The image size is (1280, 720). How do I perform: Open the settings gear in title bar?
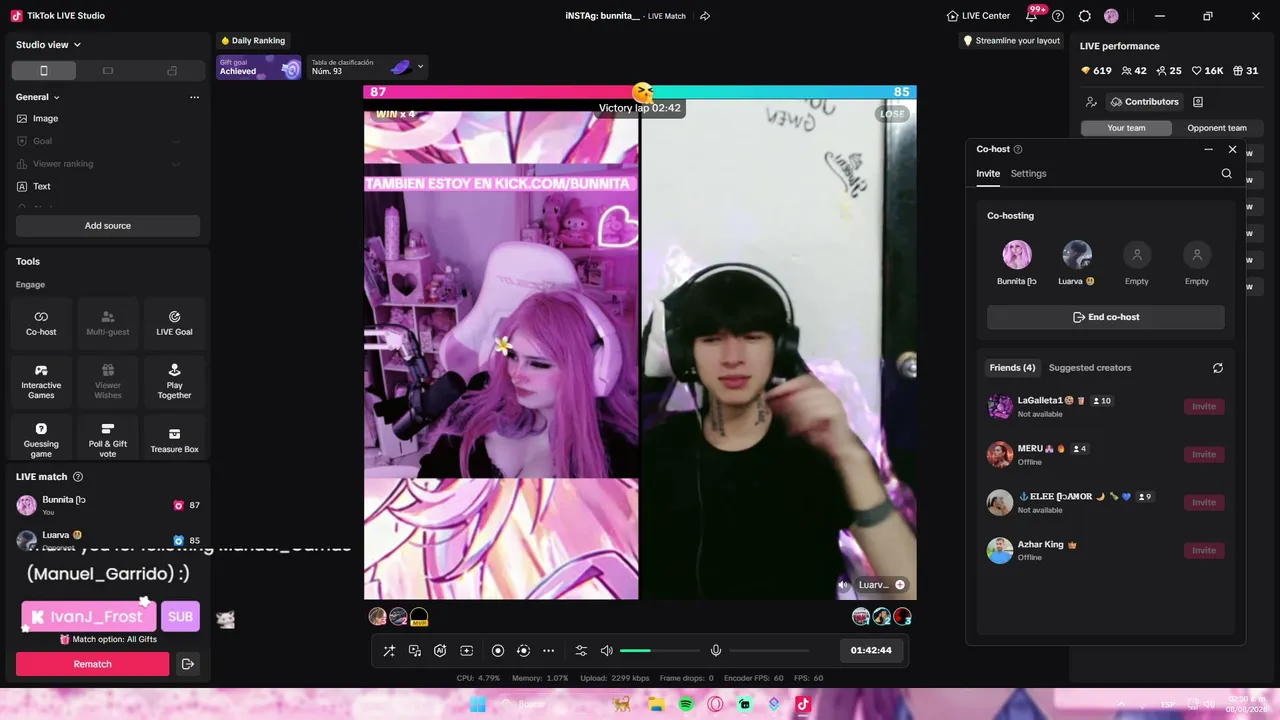coord(1085,16)
